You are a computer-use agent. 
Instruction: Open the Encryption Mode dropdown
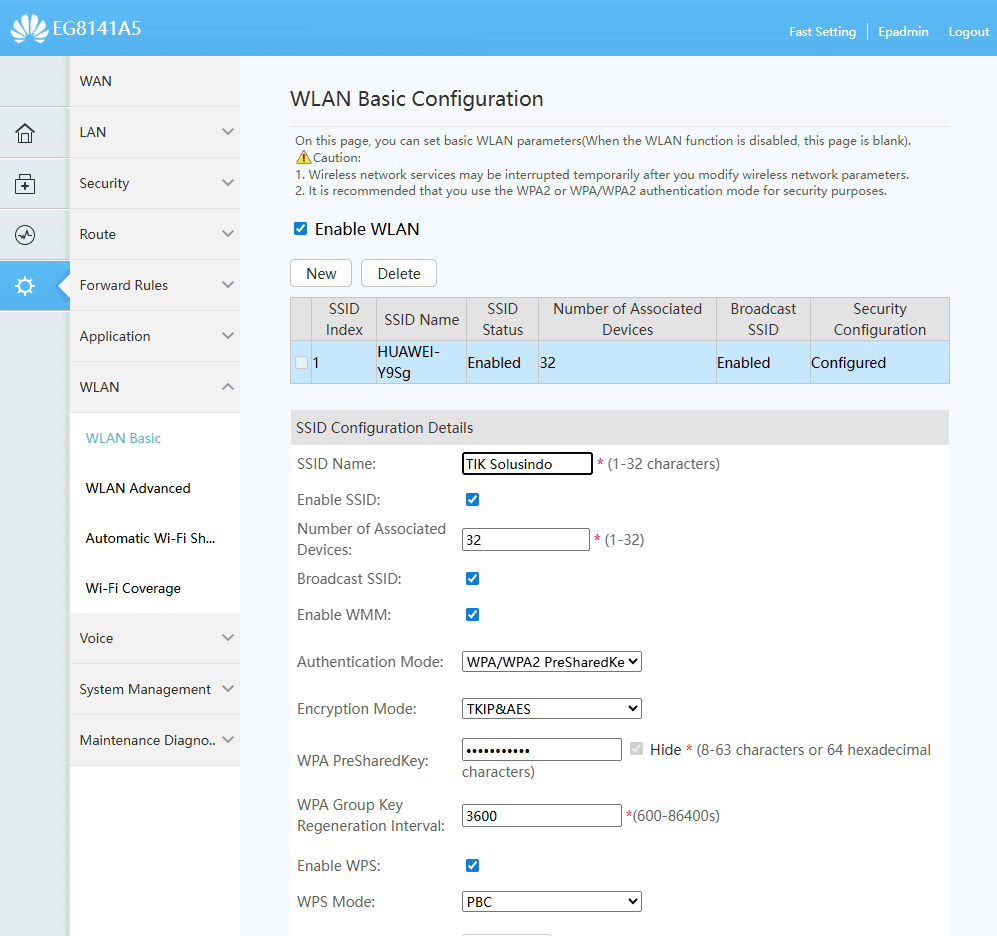(551, 709)
